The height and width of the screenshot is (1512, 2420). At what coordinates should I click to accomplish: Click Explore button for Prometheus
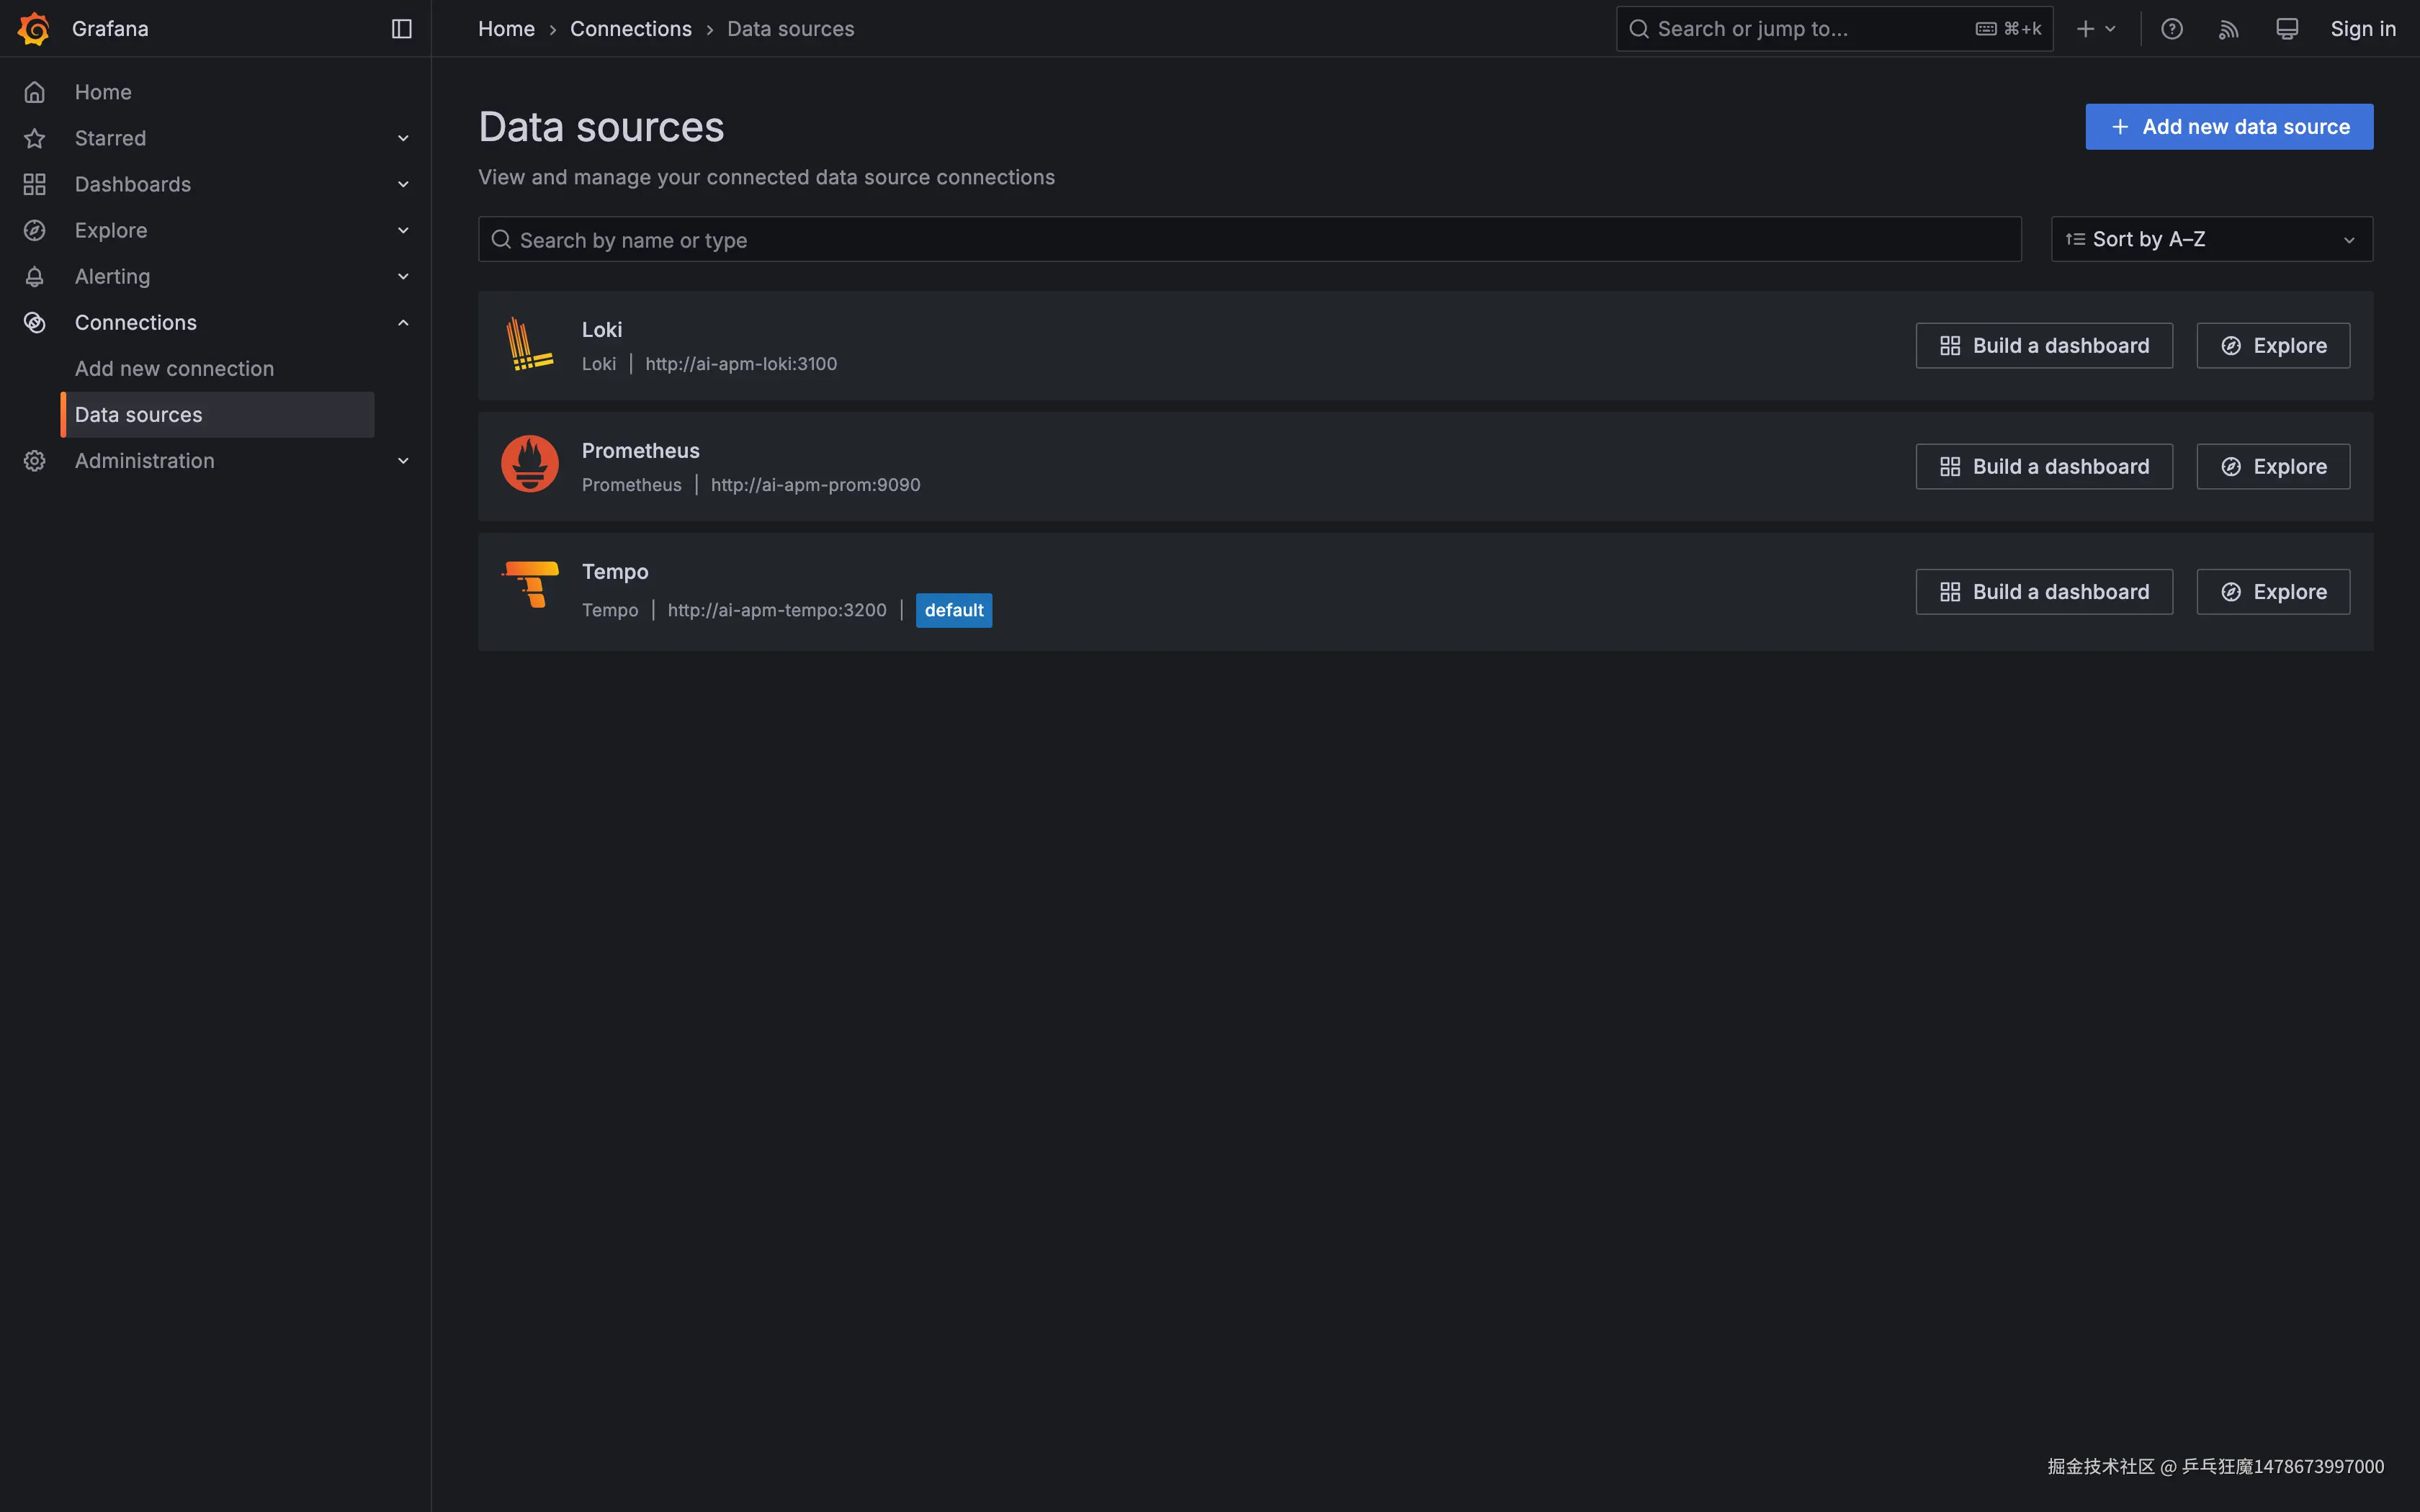coord(2273,466)
